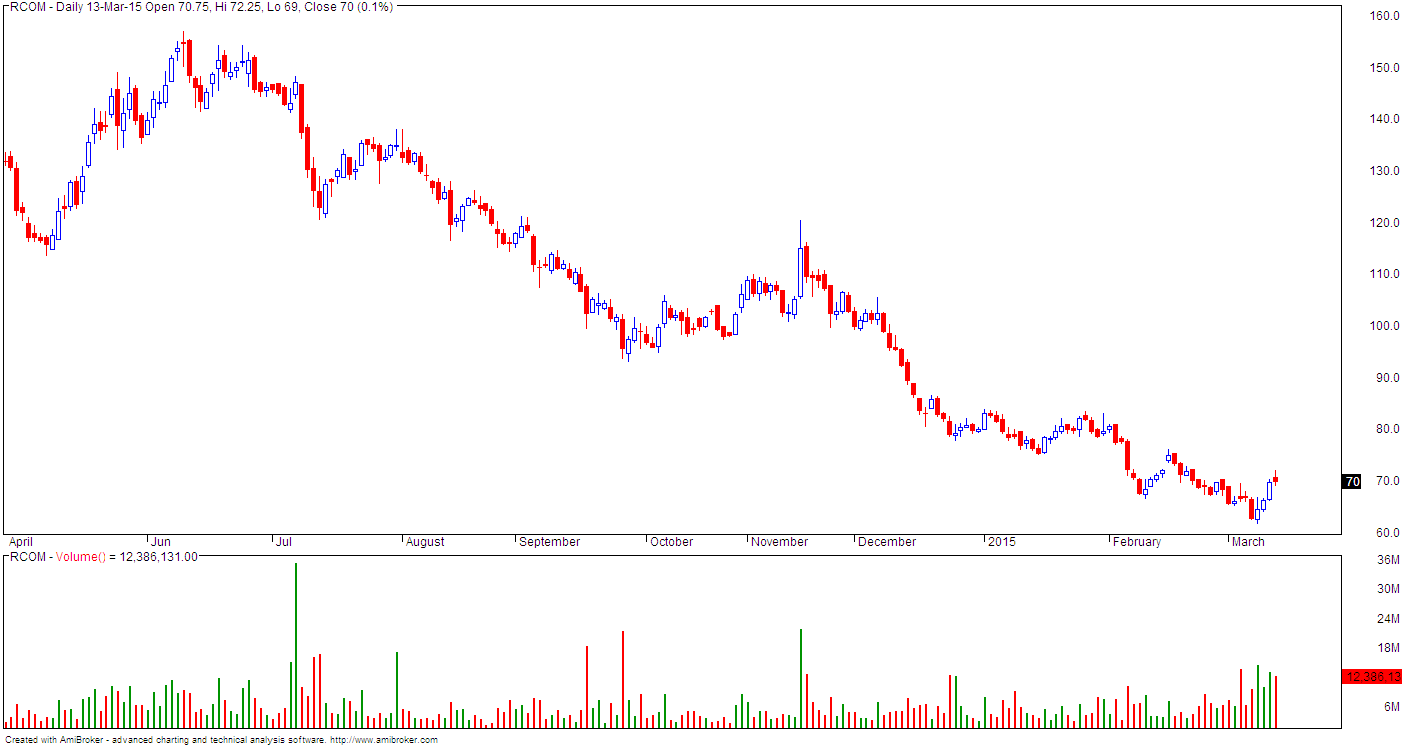Click the Jul month label
Screen dimensions: 1402x746
(x=284, y=541)
